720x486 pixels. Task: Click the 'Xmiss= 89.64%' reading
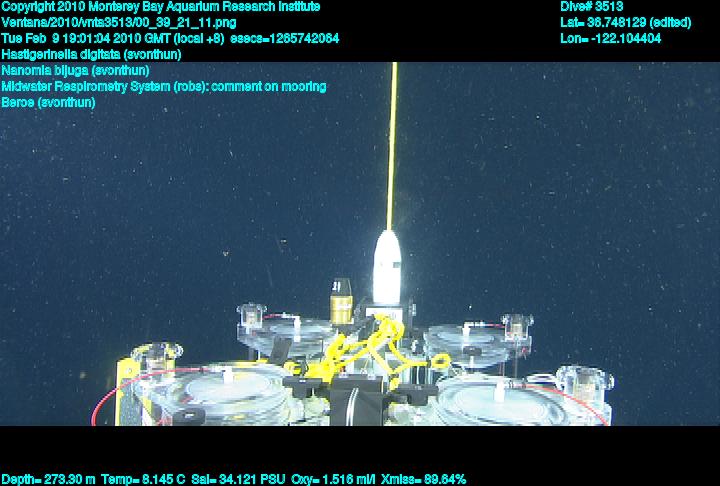423,479
